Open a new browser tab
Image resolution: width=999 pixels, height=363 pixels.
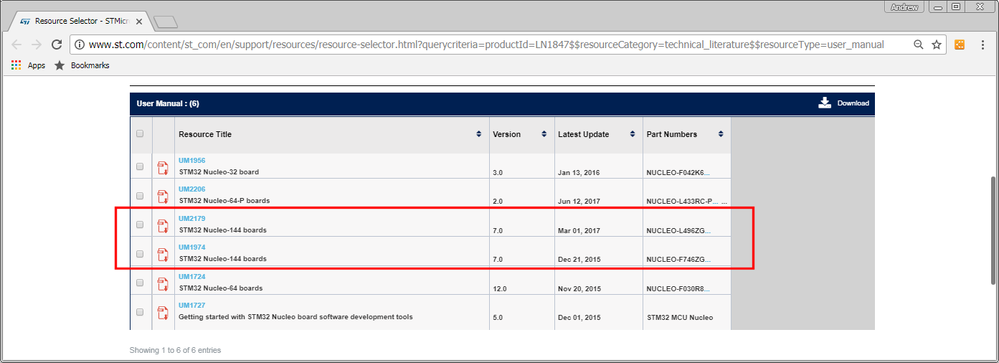click(x=166, y=23)
